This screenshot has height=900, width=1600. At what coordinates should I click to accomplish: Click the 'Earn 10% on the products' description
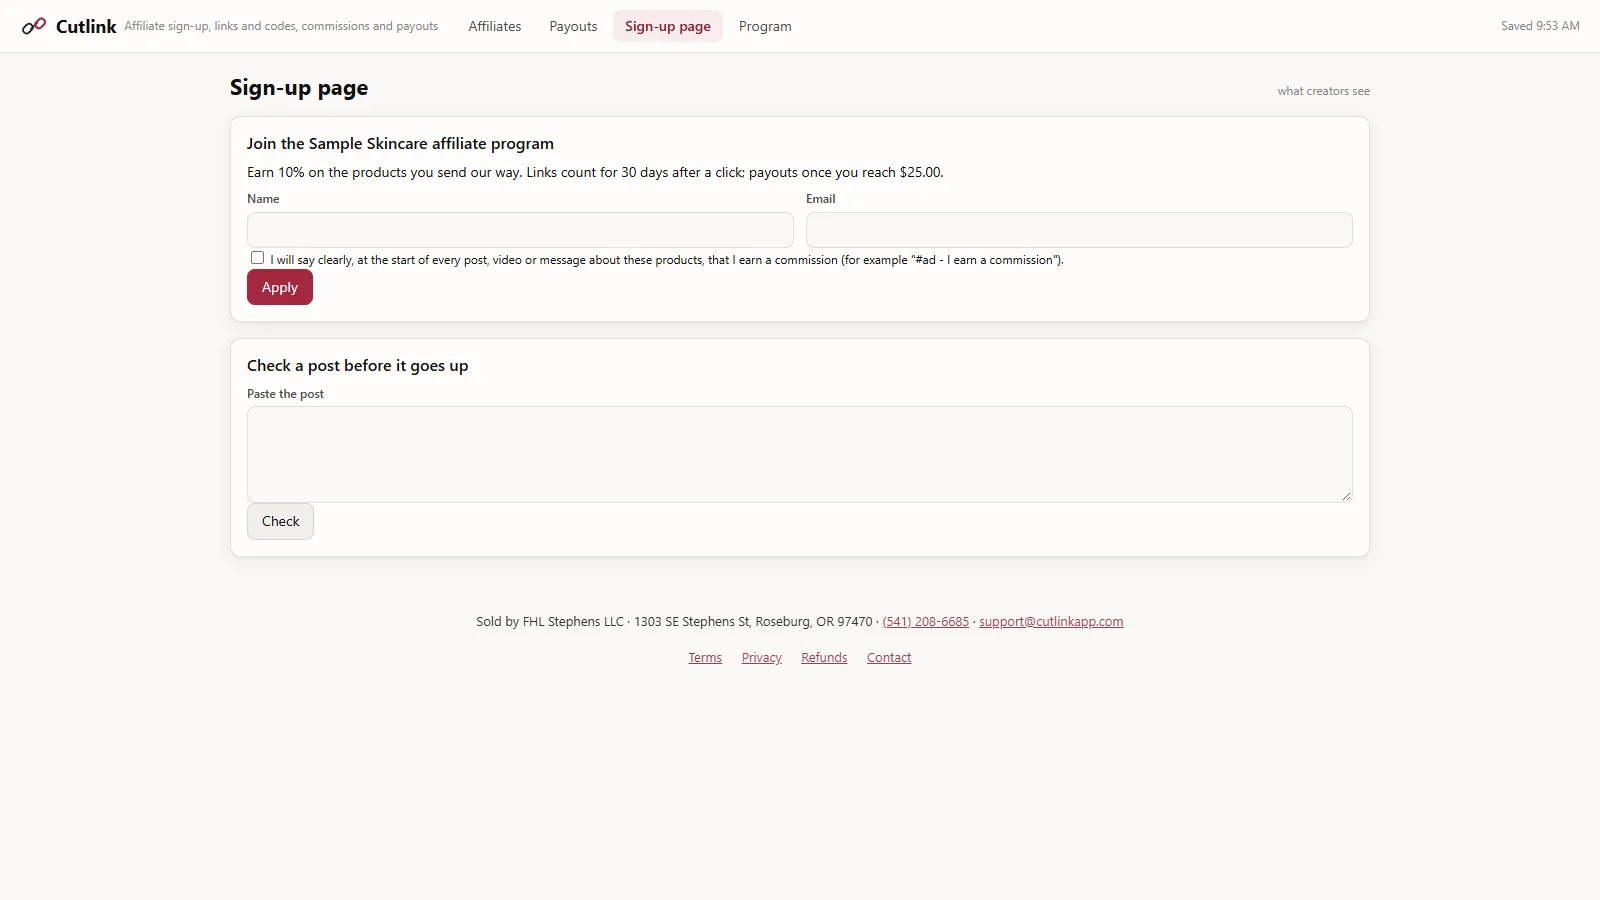pyautogui.click(x=595, y=172)
